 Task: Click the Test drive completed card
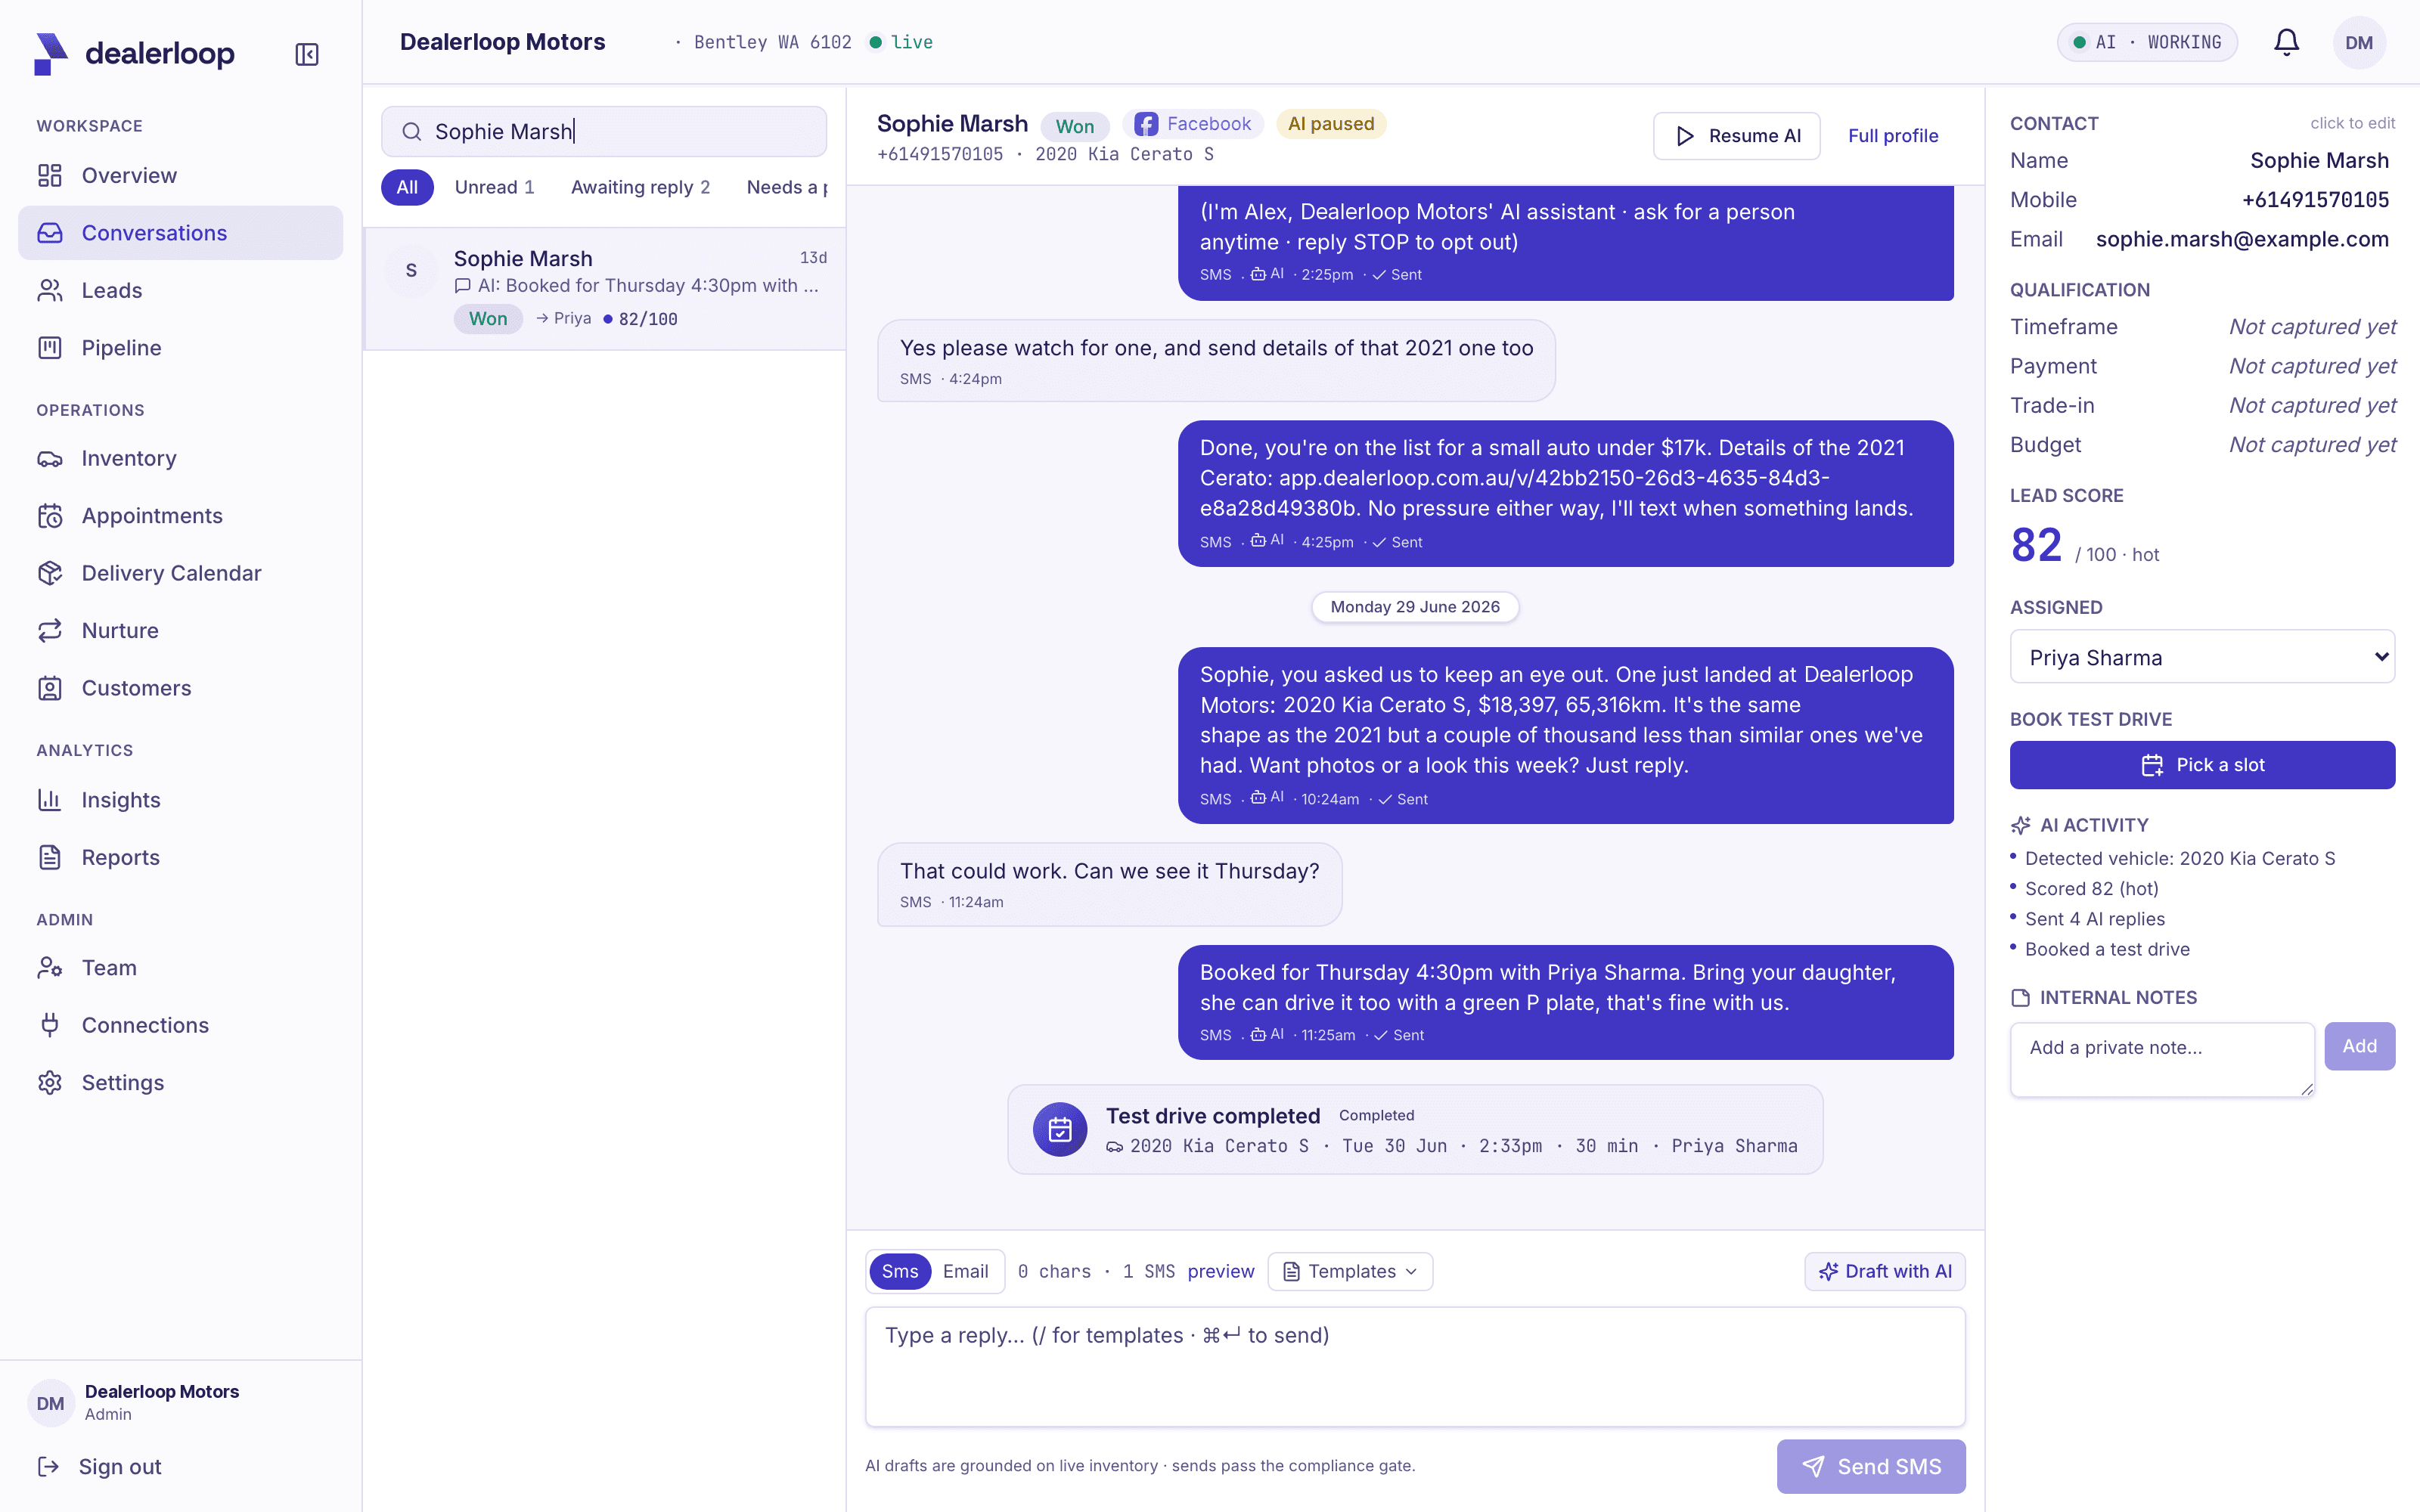(x=1414, y=1130)
